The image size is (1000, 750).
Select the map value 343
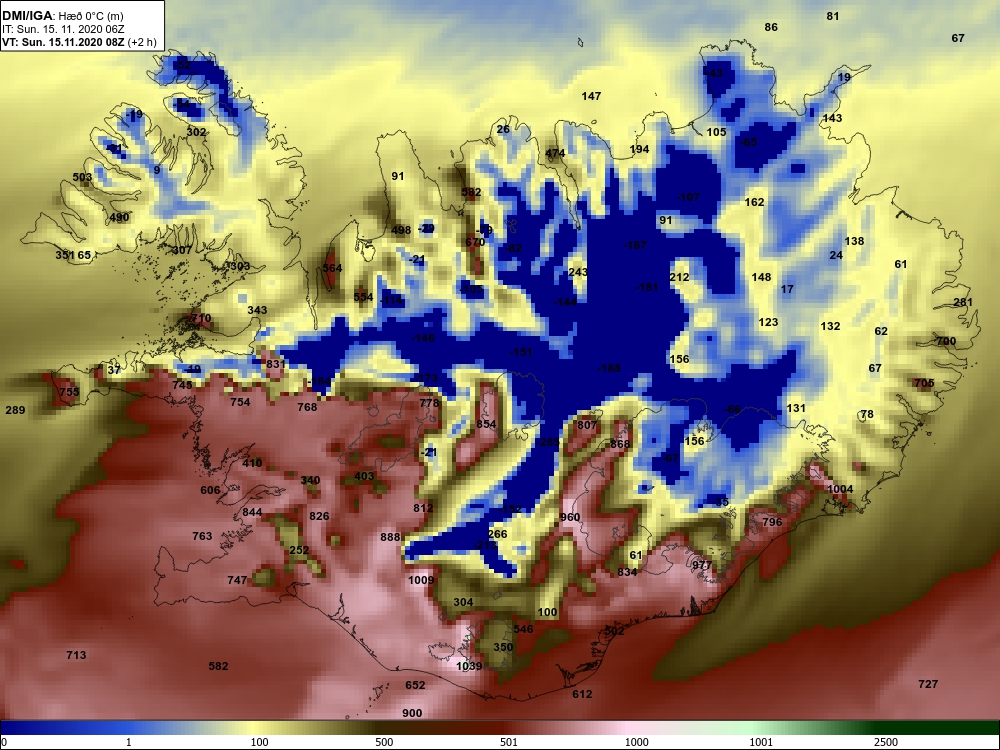258,310
